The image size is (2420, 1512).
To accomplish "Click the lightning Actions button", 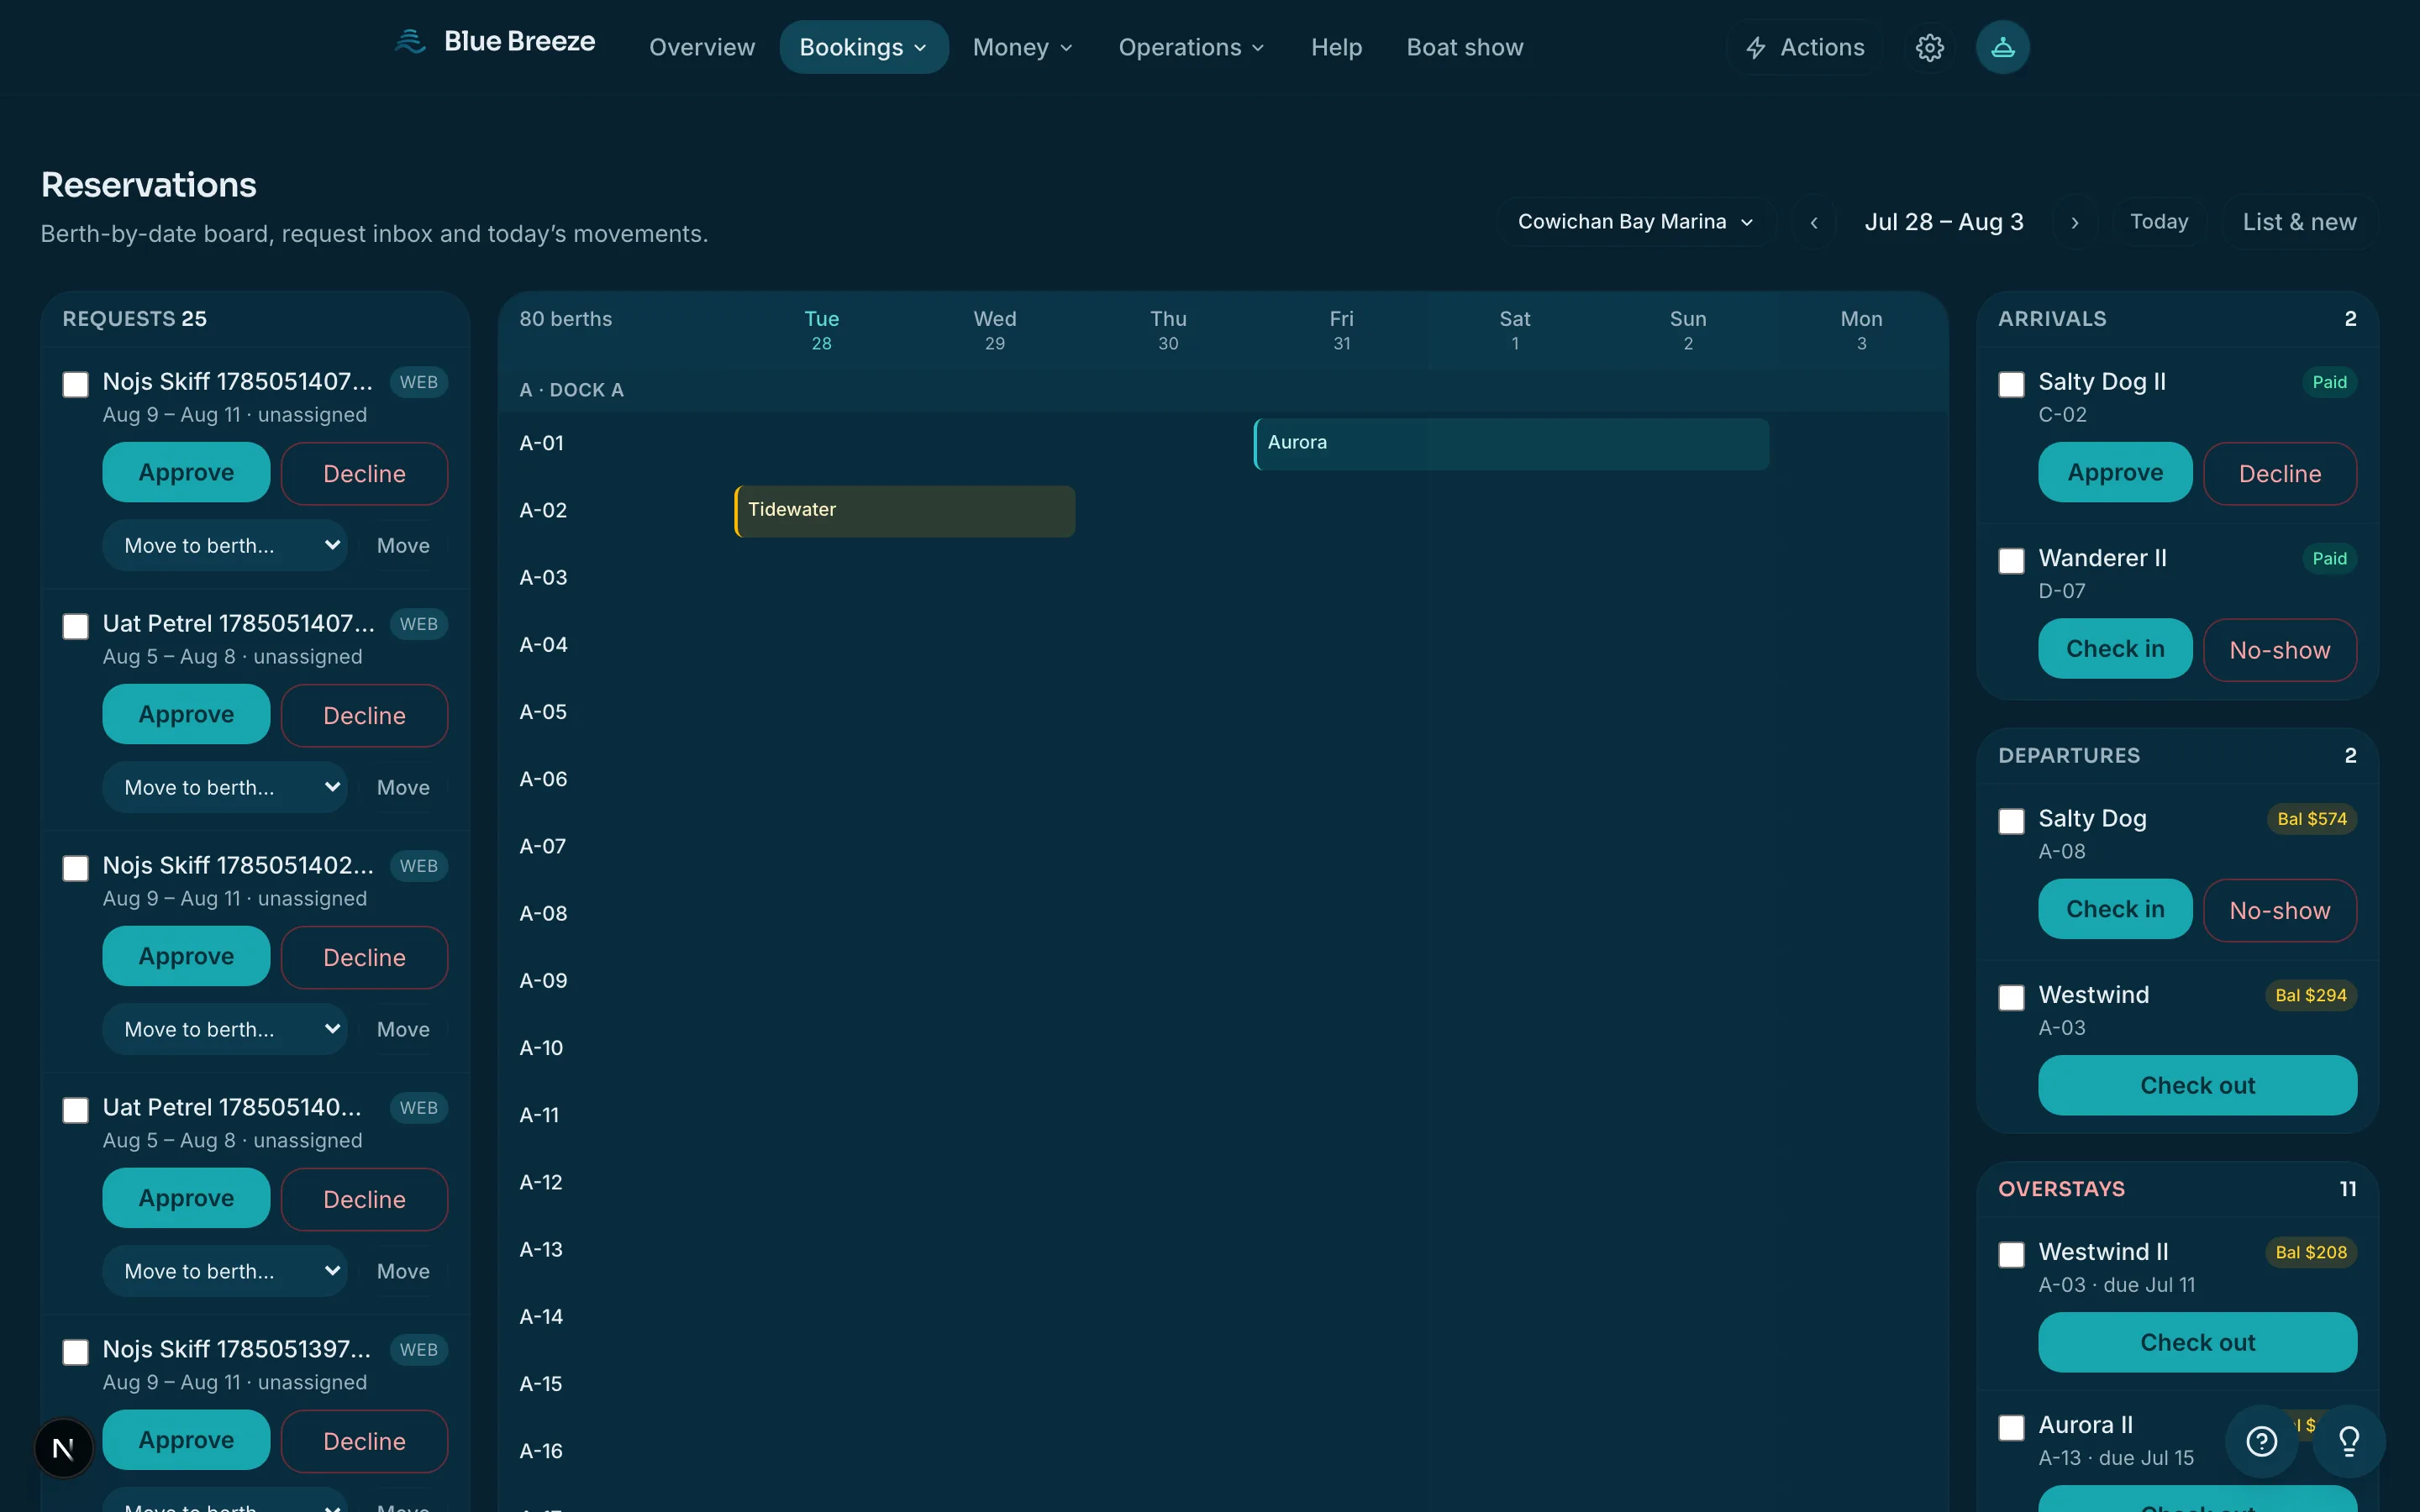I will tap(1804, 47).
